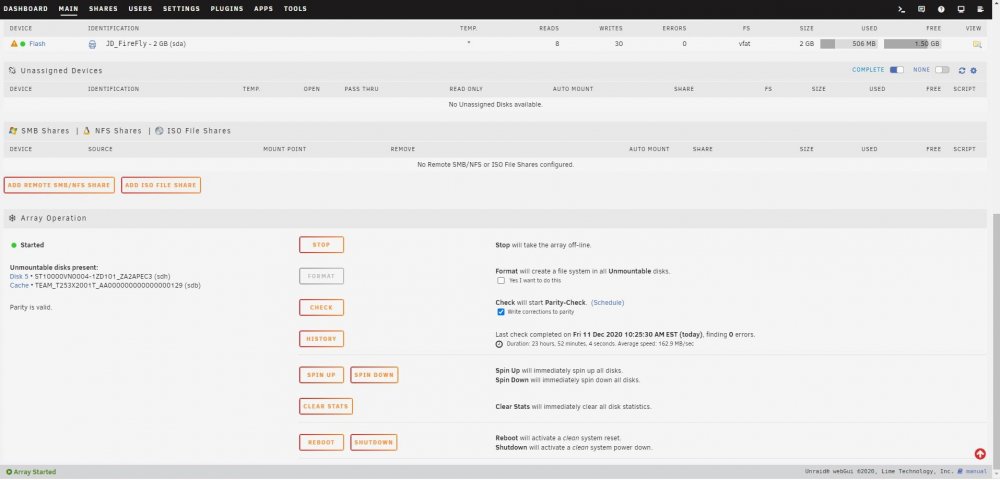Click the Unassigned Devices header icon

[x=13, y=71]
